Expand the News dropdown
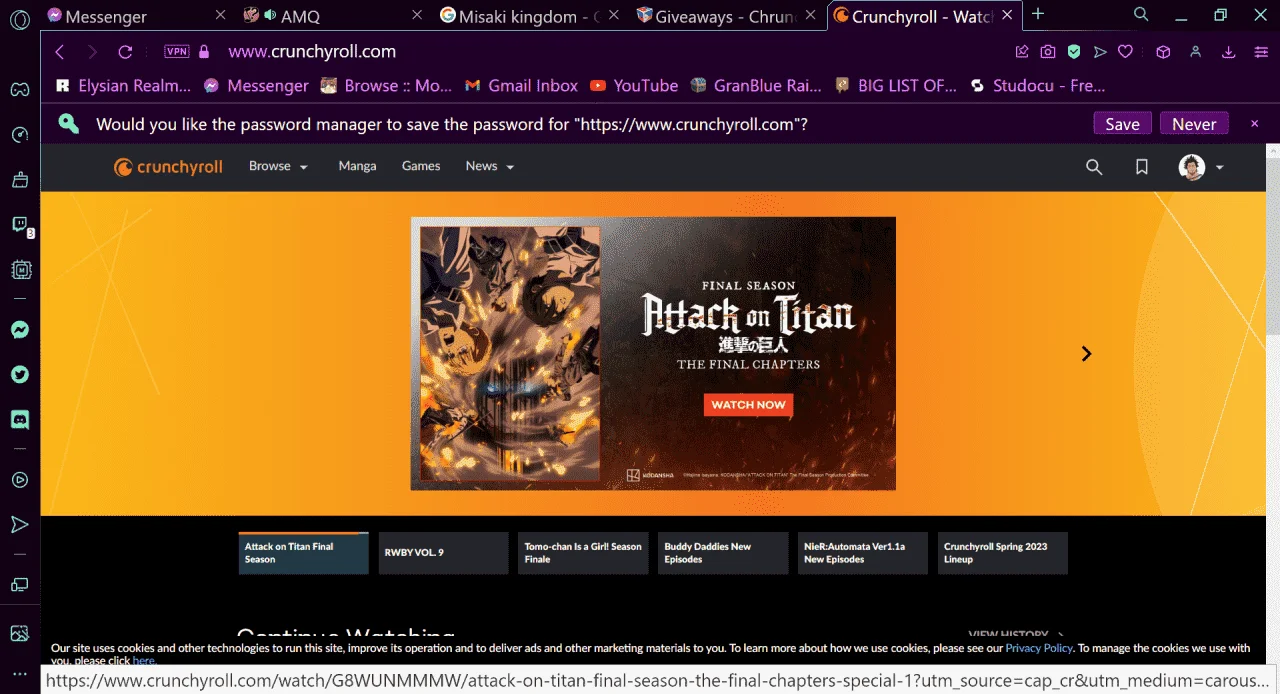The height and width of the screenshot is (694, 1280). (x=490, y=166)
